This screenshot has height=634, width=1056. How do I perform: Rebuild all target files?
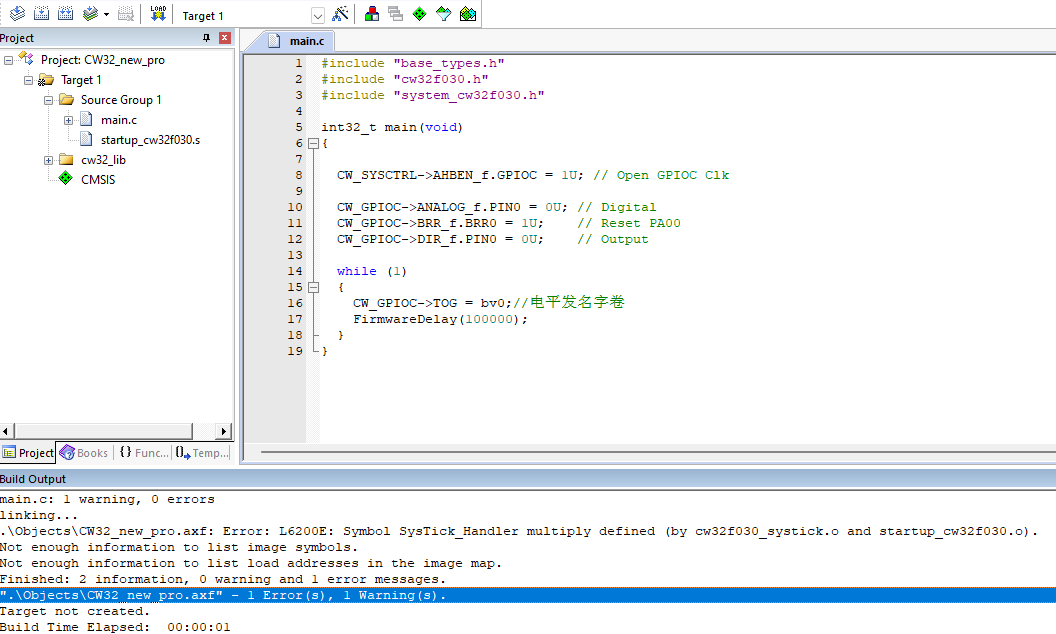click(66, 13)
